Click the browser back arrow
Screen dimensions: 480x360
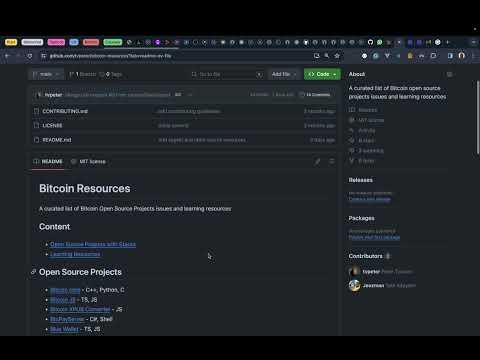pyautogui.click(x=7, y=56)
